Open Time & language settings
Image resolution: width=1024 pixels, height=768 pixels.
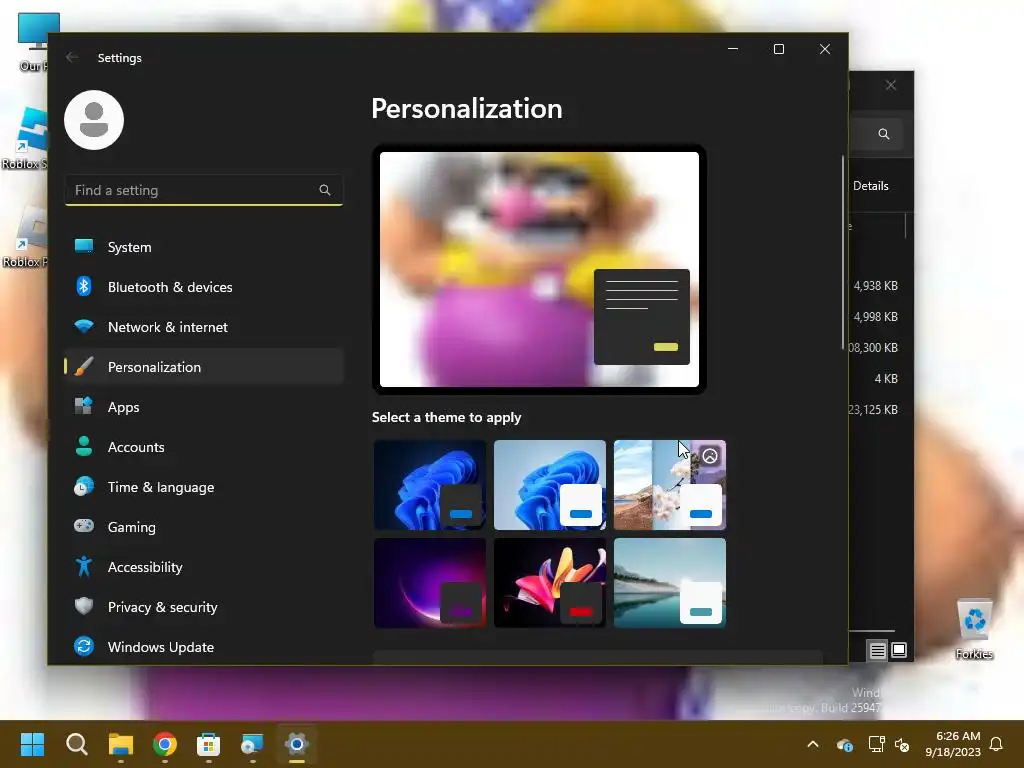point(204,487)
